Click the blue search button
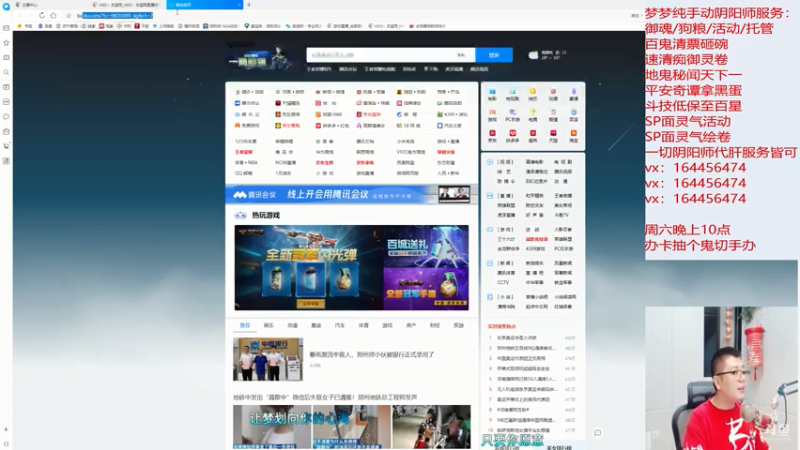This screenshot has height=450, width=800. (494, 55)
